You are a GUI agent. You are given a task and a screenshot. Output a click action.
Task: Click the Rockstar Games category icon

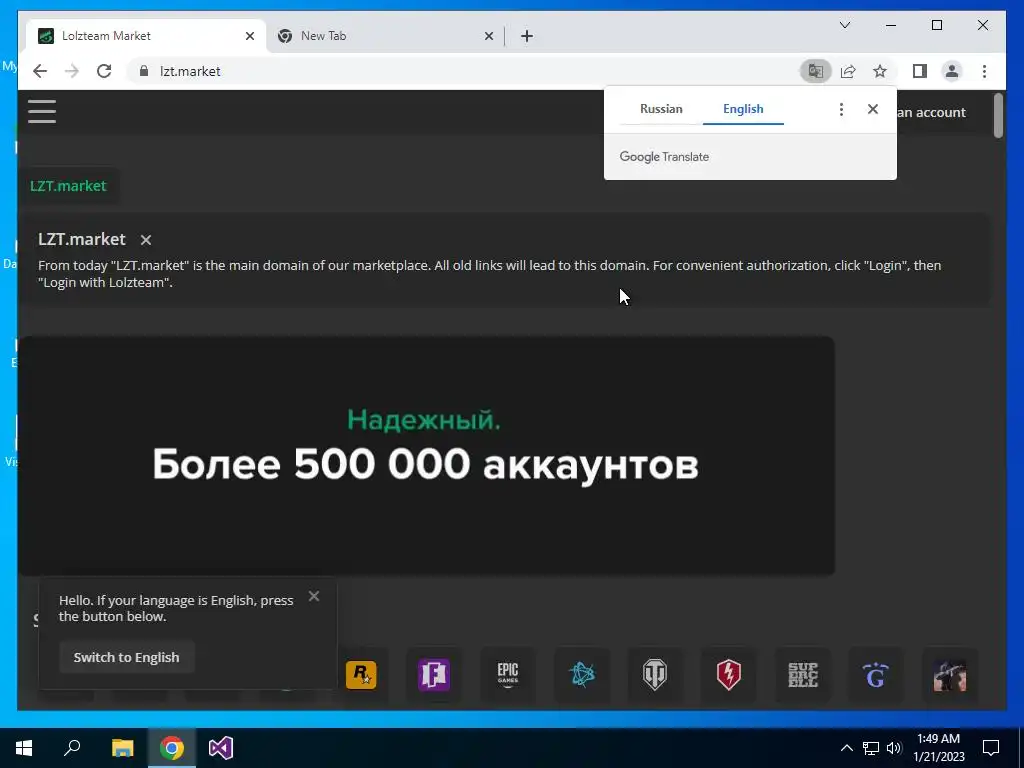(361, 675)
